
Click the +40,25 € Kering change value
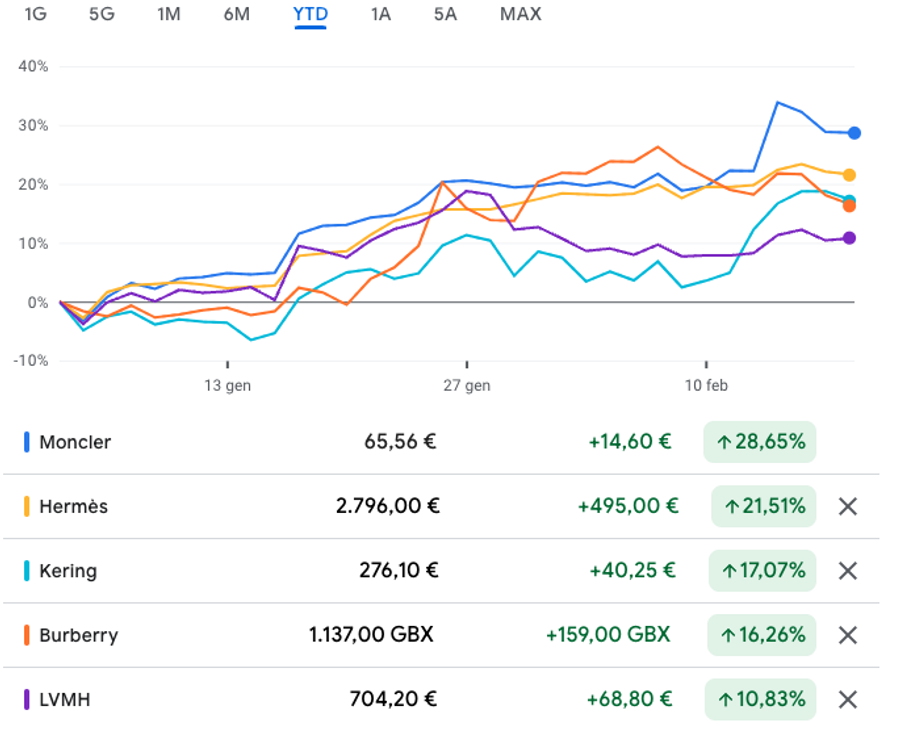(x=633, y=570)
